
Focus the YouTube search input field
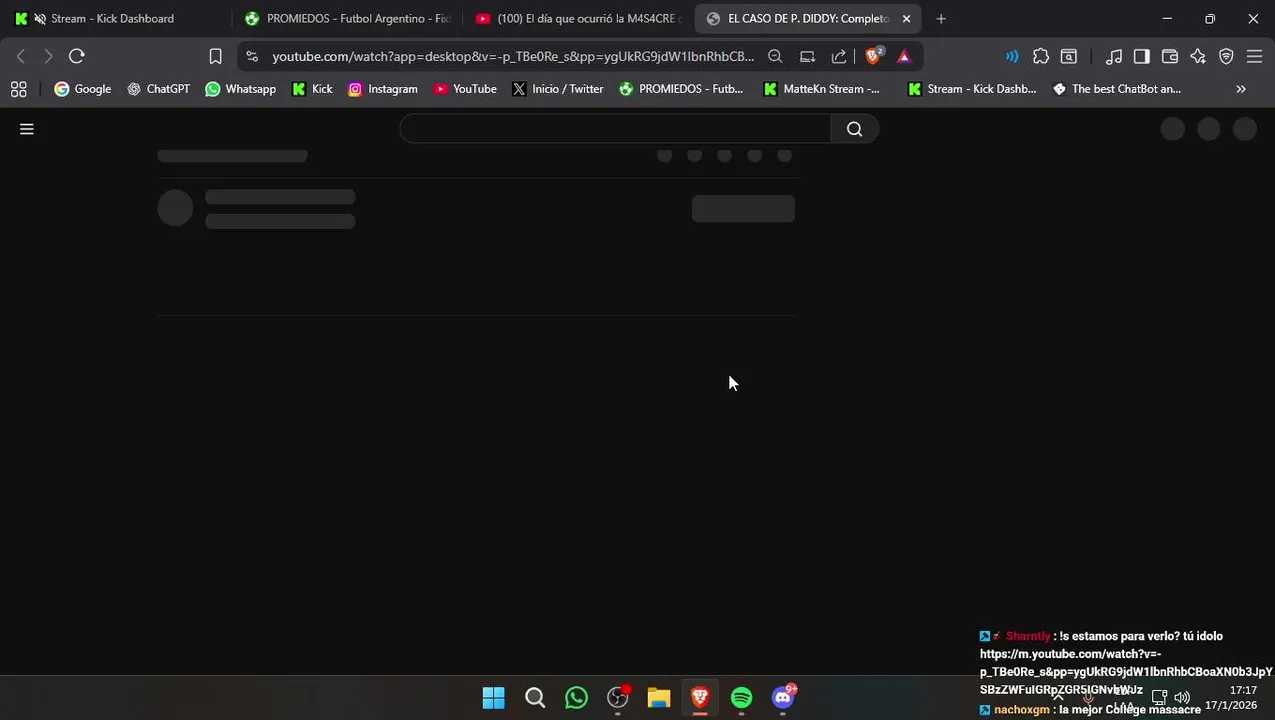pyautogui.click(x=615, y=129)
